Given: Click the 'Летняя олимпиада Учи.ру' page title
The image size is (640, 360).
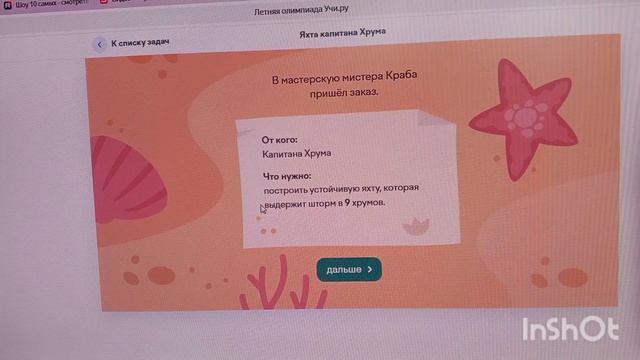Looking at the screenshot, I should tap(301, 10).
